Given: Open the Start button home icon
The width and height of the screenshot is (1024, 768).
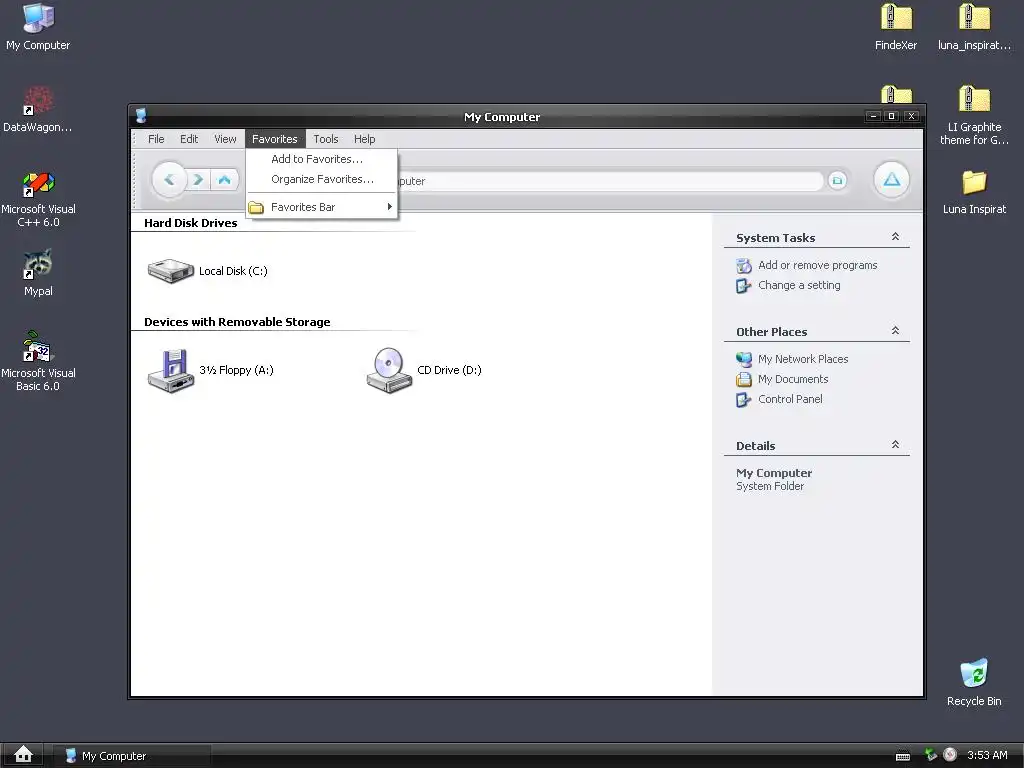Looking at the screenshot, I should (x=24, y=755).
